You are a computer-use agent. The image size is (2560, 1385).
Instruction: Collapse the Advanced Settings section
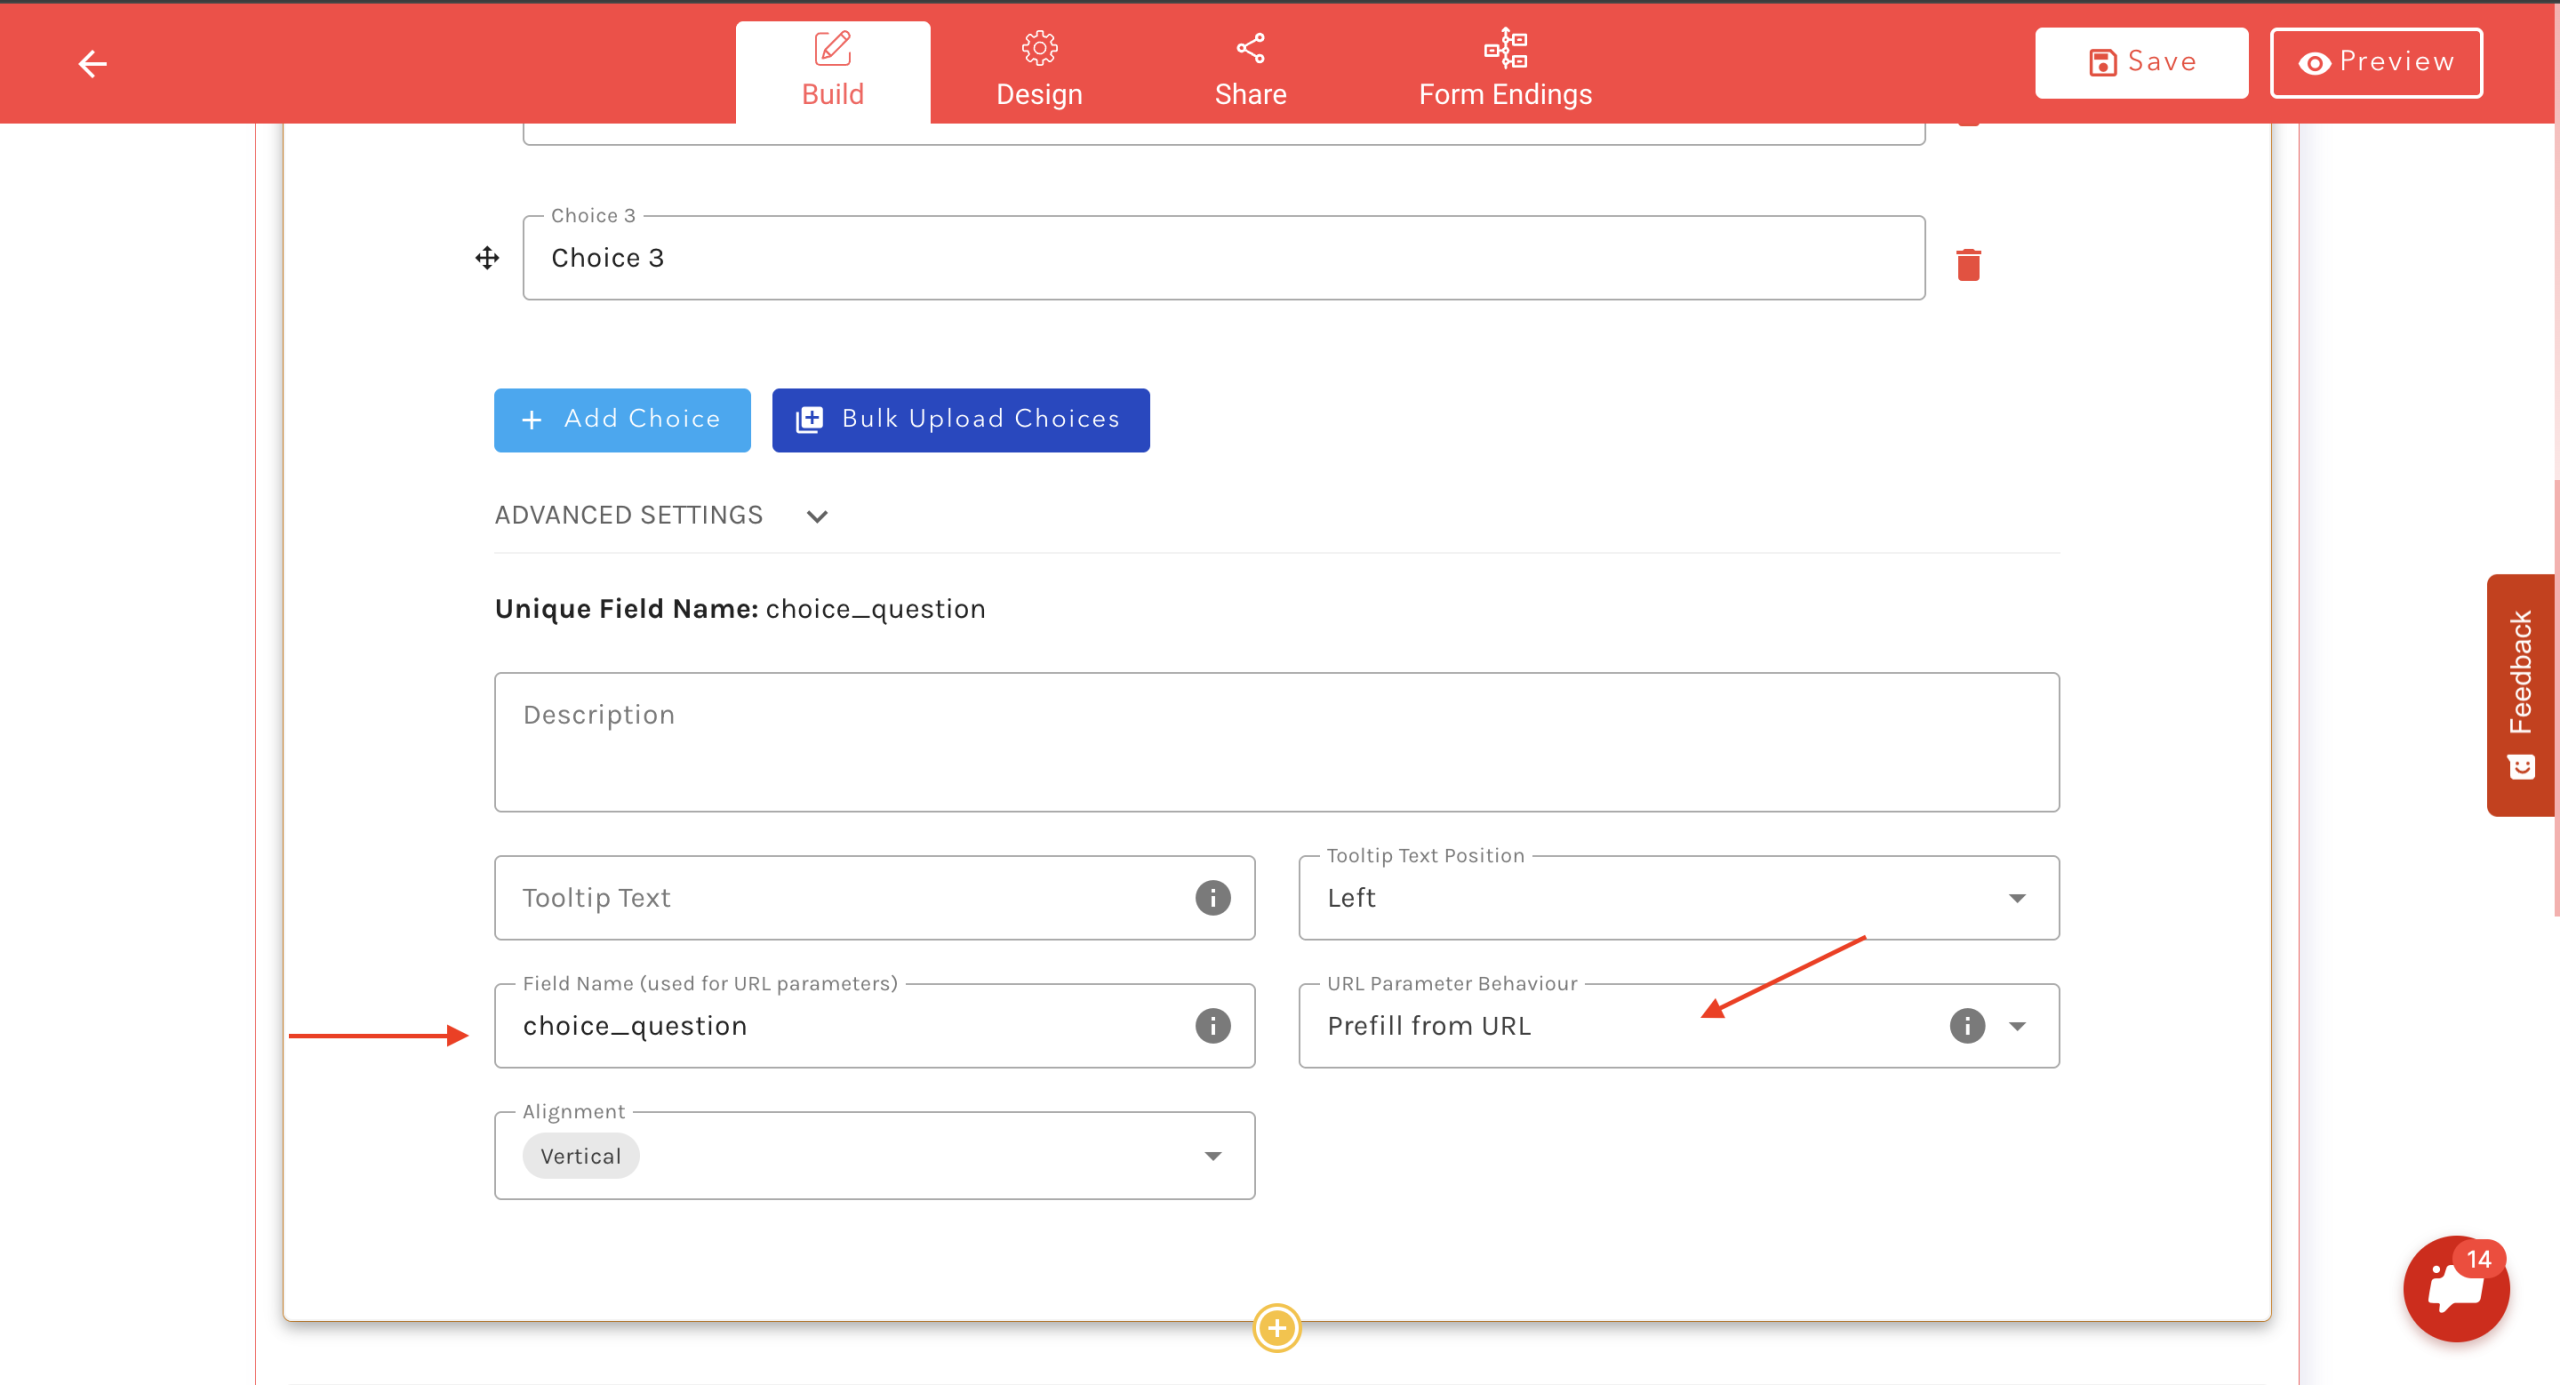click(x=816, y=516)
